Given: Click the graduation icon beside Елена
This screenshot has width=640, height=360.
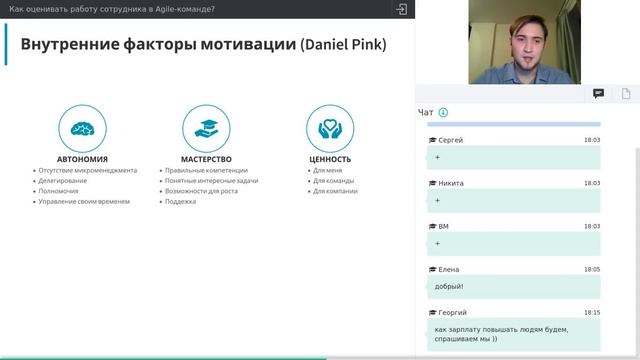Looking at the screenshot, I should 433,269.
